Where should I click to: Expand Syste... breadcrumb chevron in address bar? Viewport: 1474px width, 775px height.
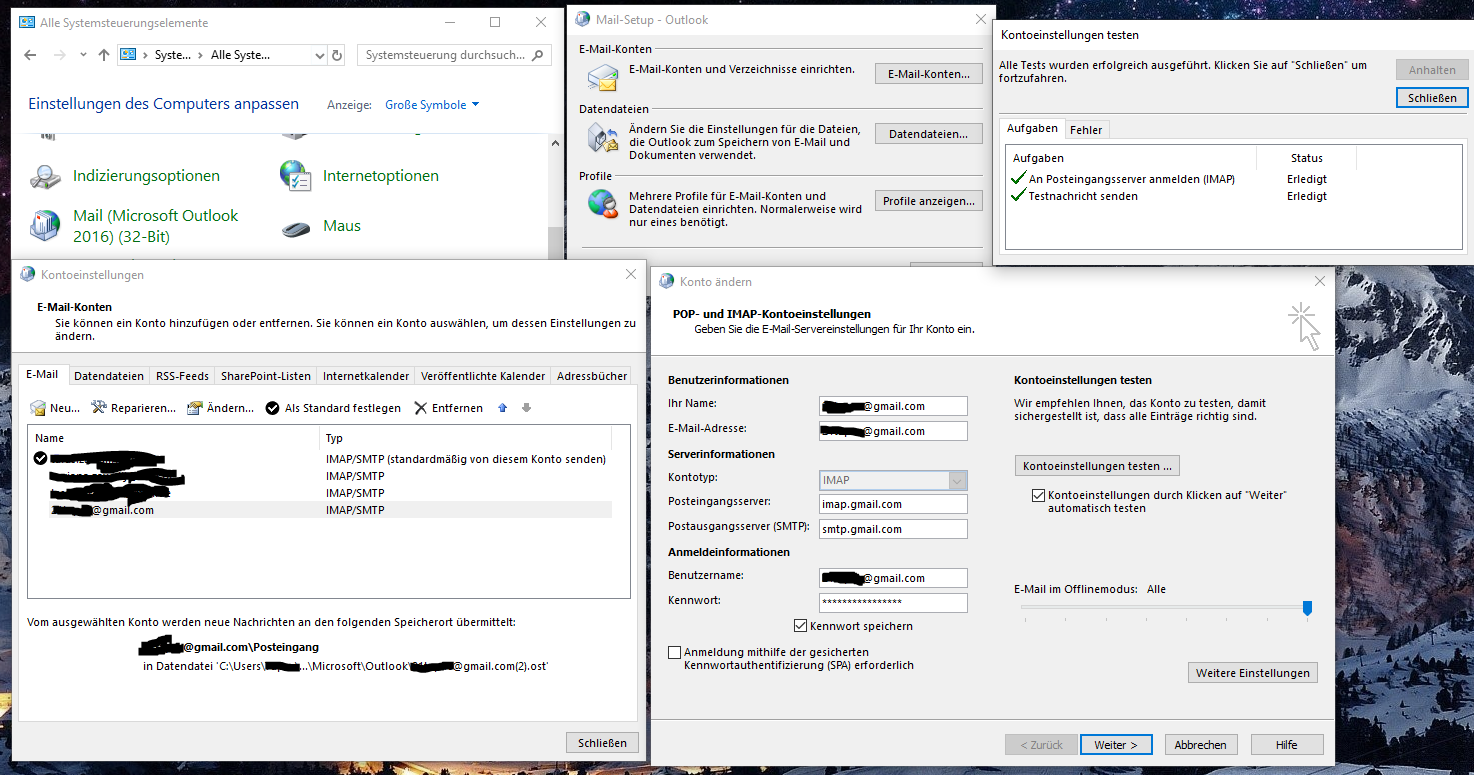pyautogui.click(x=200, y=55)
